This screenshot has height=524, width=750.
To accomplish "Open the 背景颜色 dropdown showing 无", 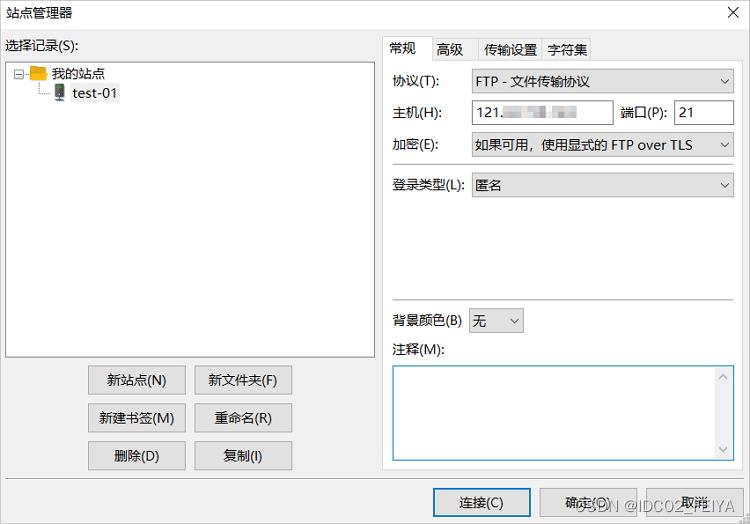I will 496,320.
